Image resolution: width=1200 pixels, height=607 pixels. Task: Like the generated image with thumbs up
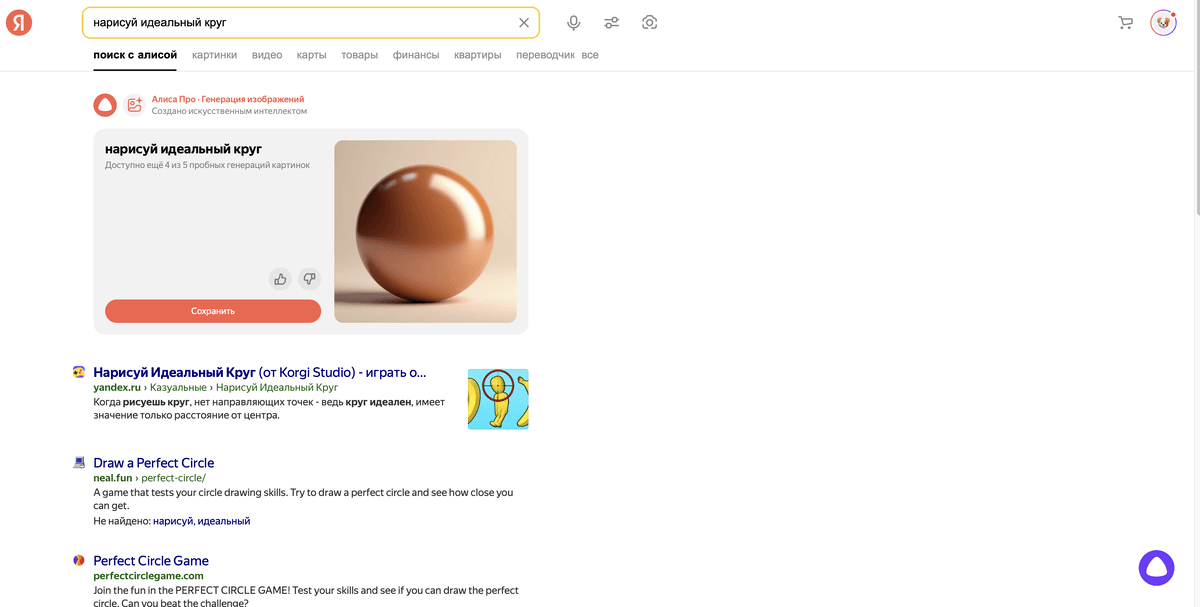tap(280, 279)
